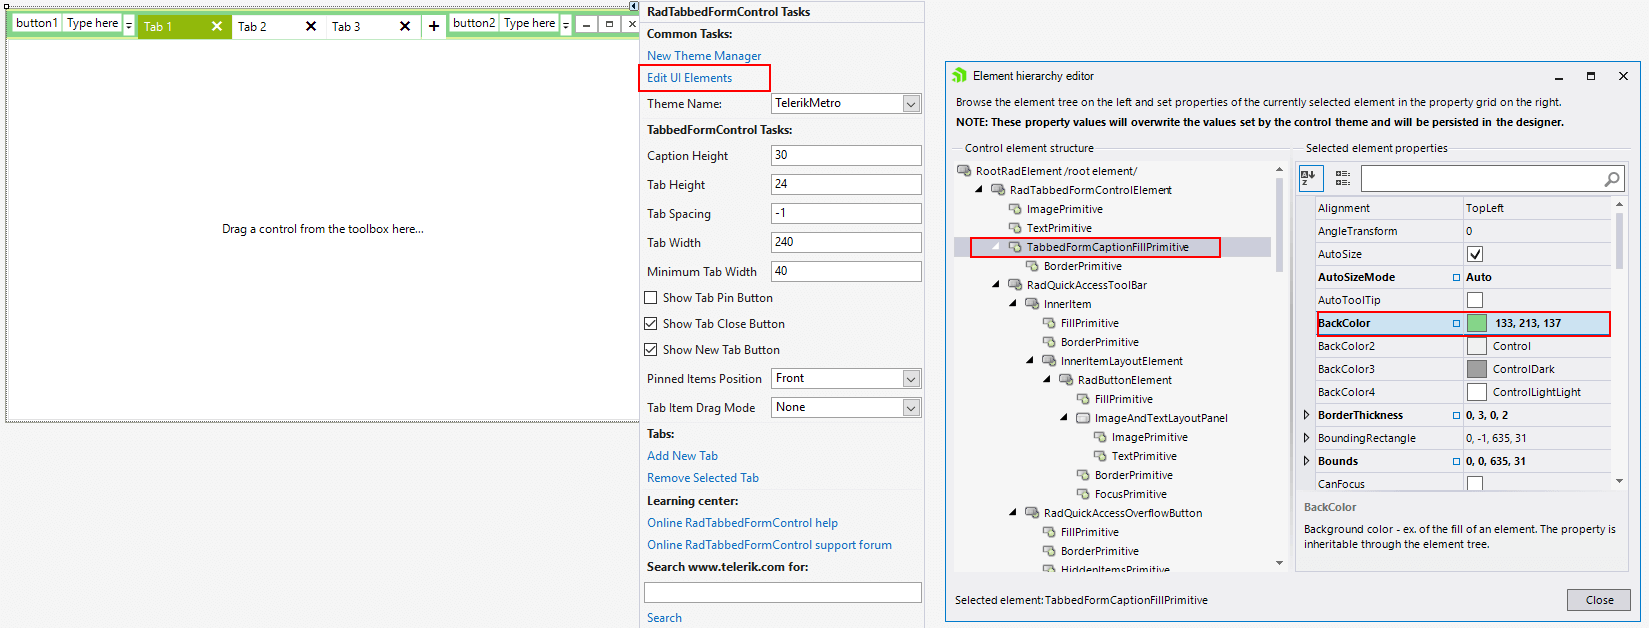Click the FocusPrimitive node icon

click(x=1083, y=494)
